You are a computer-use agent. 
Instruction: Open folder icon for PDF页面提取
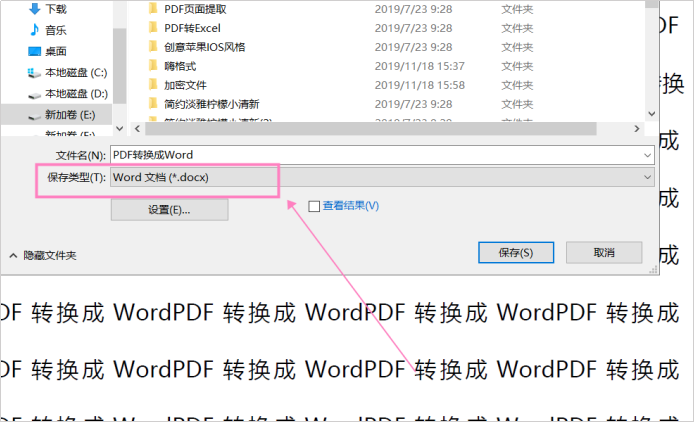[153, 8]
